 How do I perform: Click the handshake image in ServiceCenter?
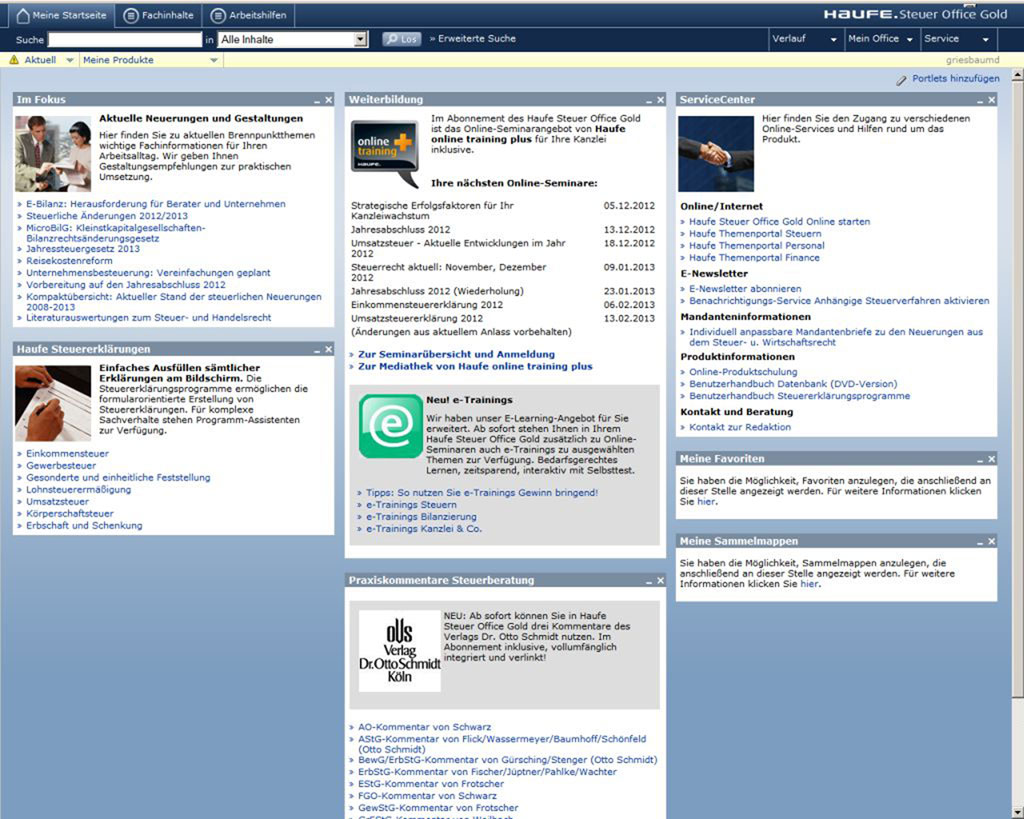click(x=716, y=153)
